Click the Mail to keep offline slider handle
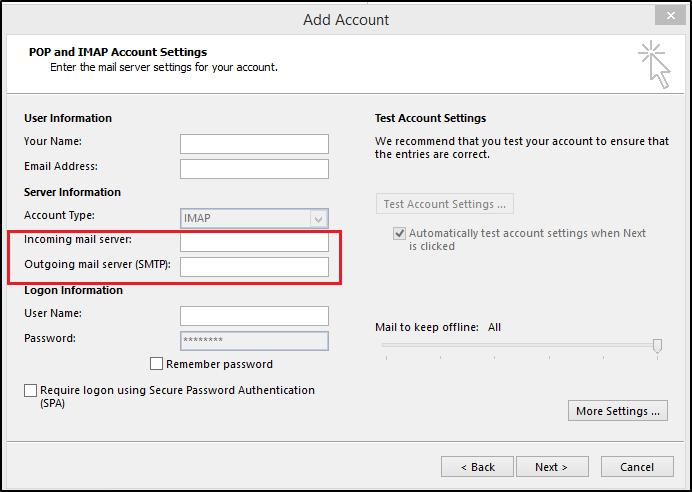Image resolution: width=692 pixels, height=492 pixels. tap(657, 345)
